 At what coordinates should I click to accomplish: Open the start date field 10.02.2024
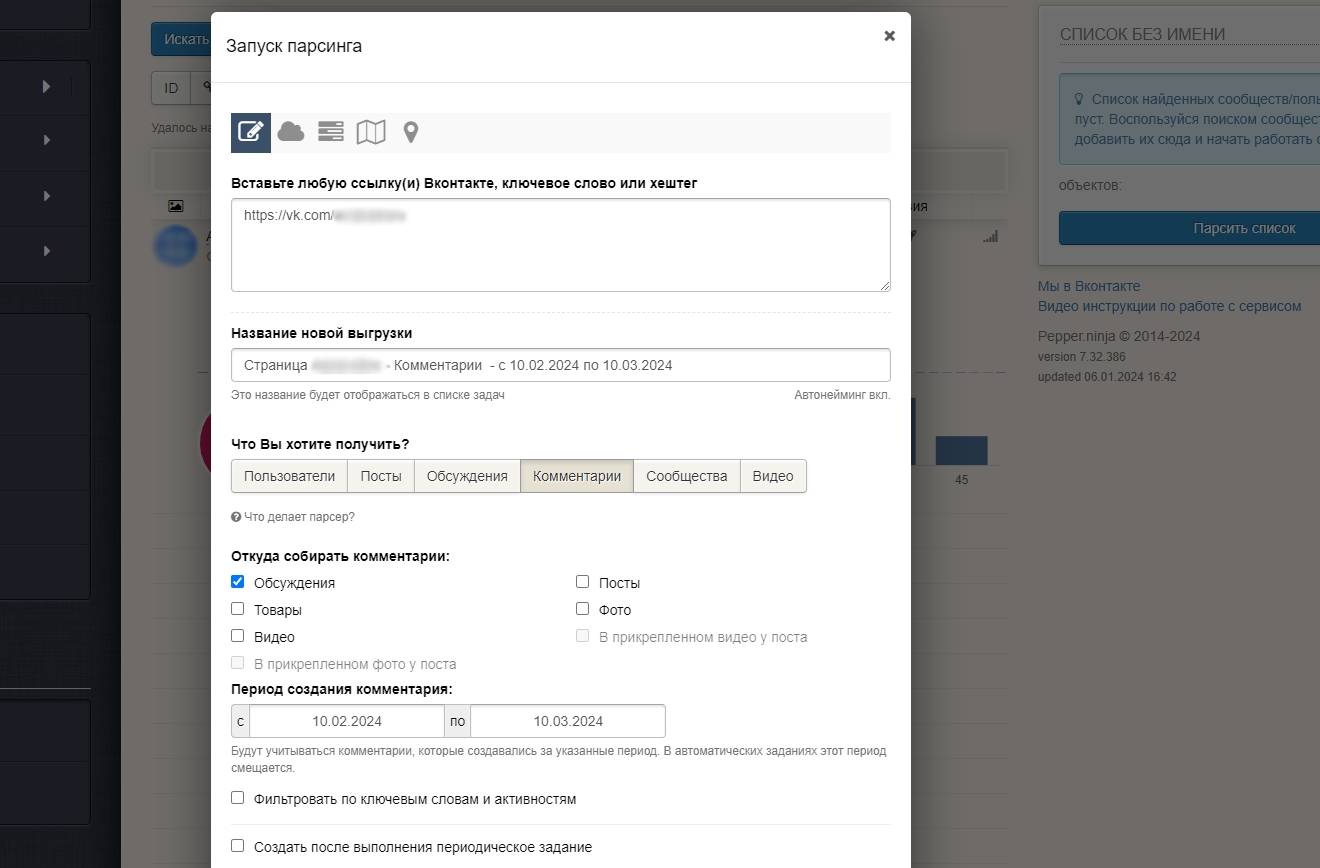coord(346,721)
